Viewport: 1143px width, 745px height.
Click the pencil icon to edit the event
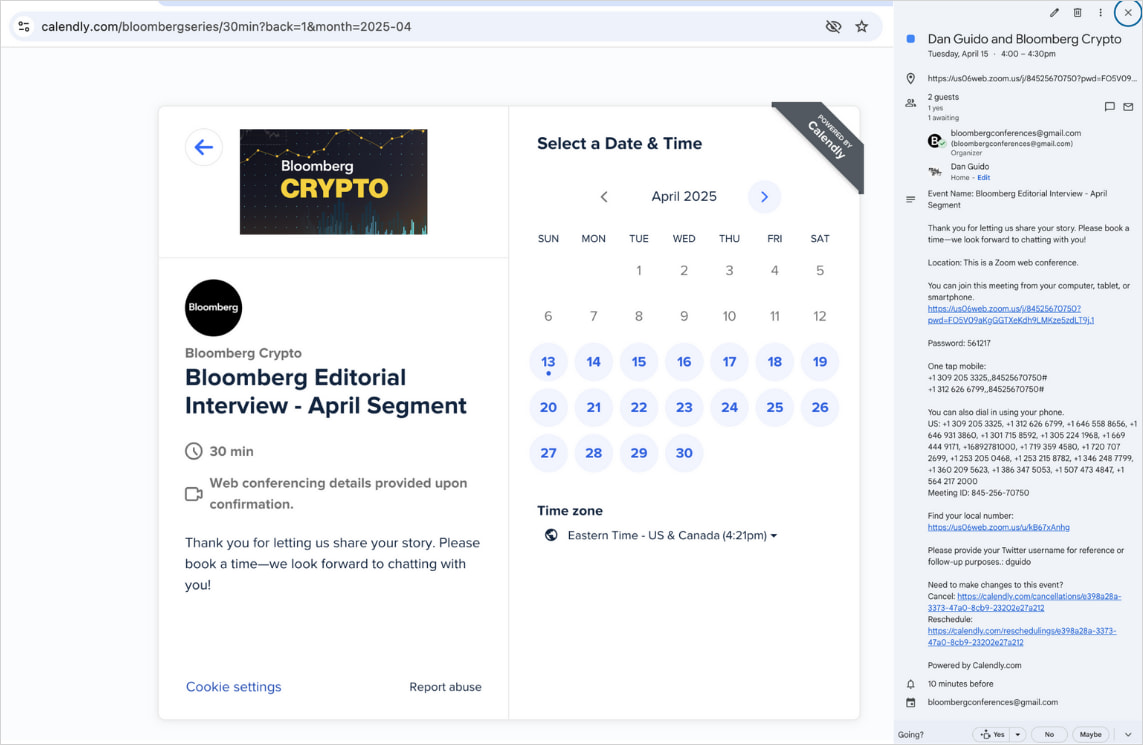click(x=1054, y=12)
